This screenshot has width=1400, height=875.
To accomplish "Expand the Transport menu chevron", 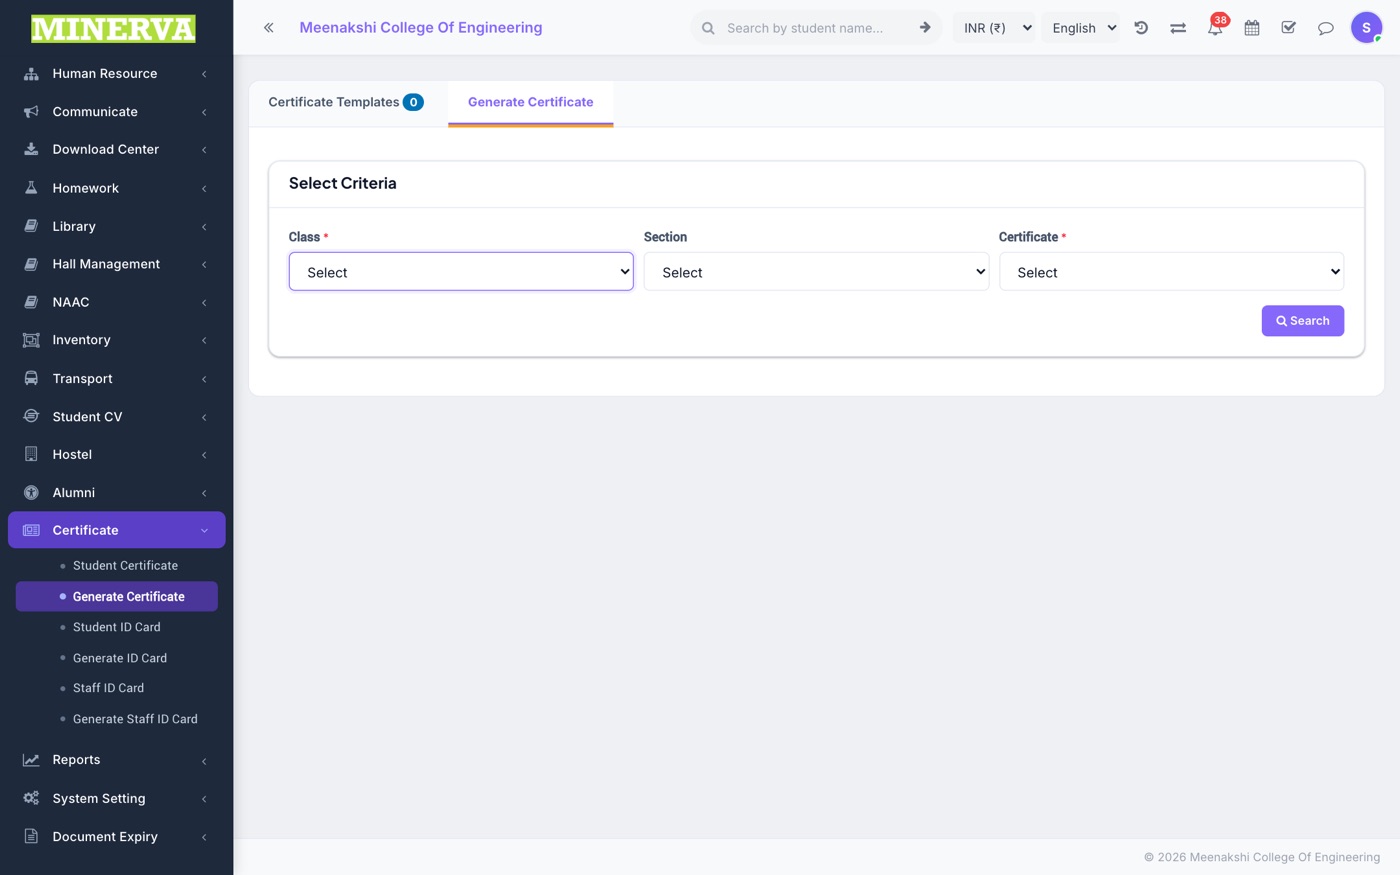I will coord(204,379).
